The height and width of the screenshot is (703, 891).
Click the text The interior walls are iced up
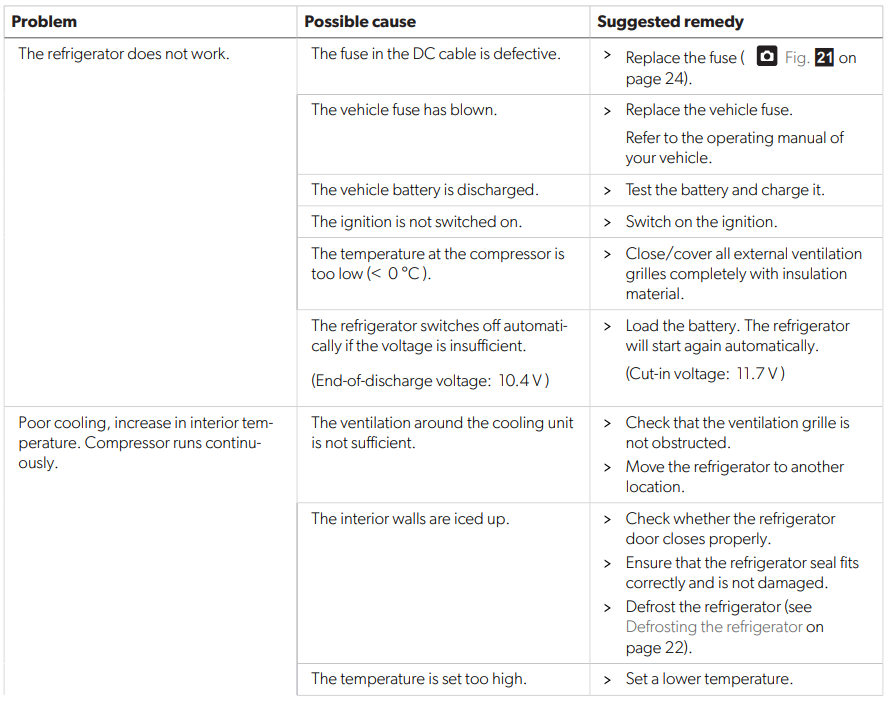click(410, 519)
